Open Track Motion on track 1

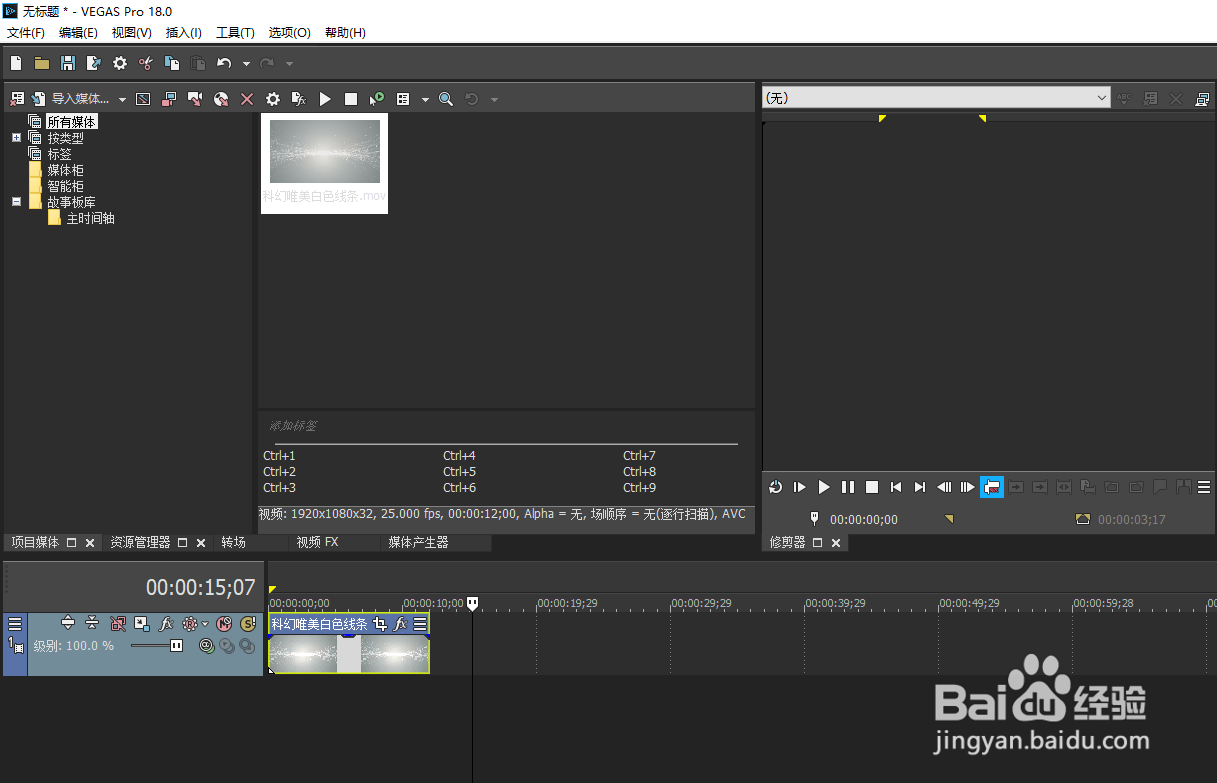point(142,623)
